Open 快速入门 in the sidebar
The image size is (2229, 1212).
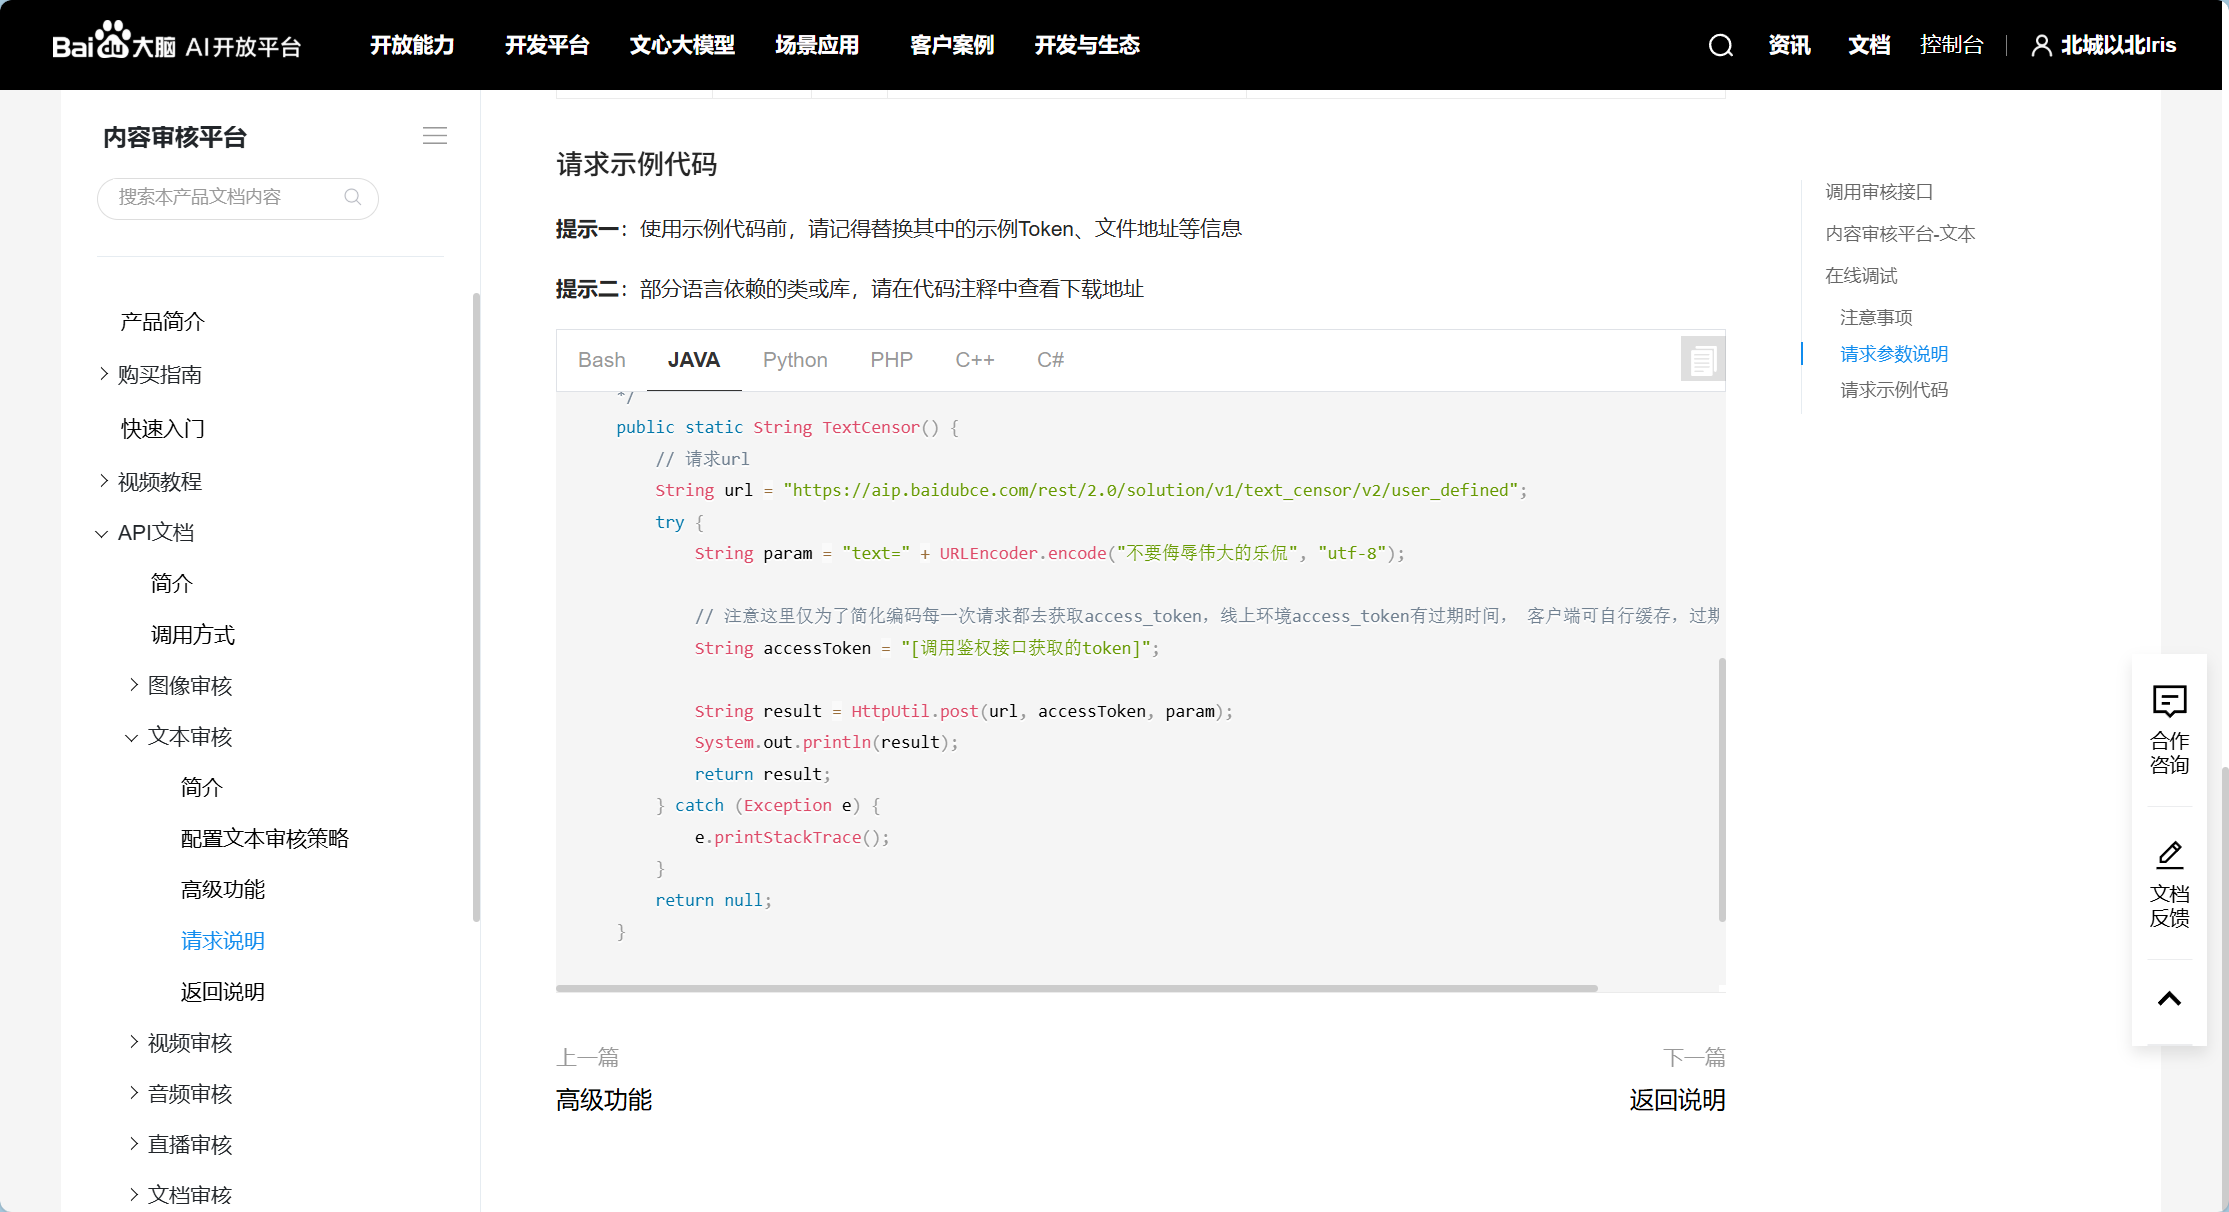162,429
